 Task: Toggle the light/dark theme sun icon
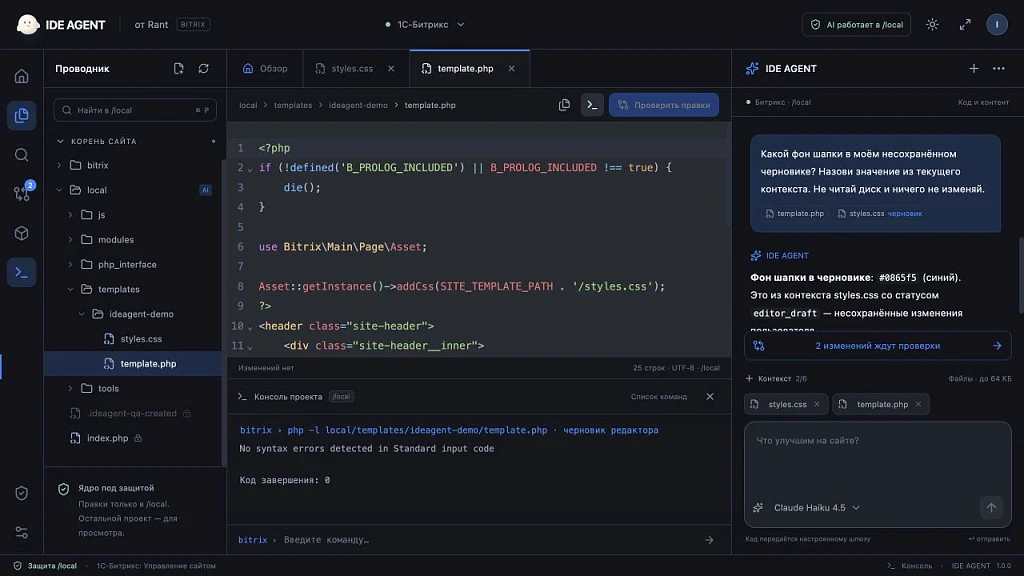(932, 25)
